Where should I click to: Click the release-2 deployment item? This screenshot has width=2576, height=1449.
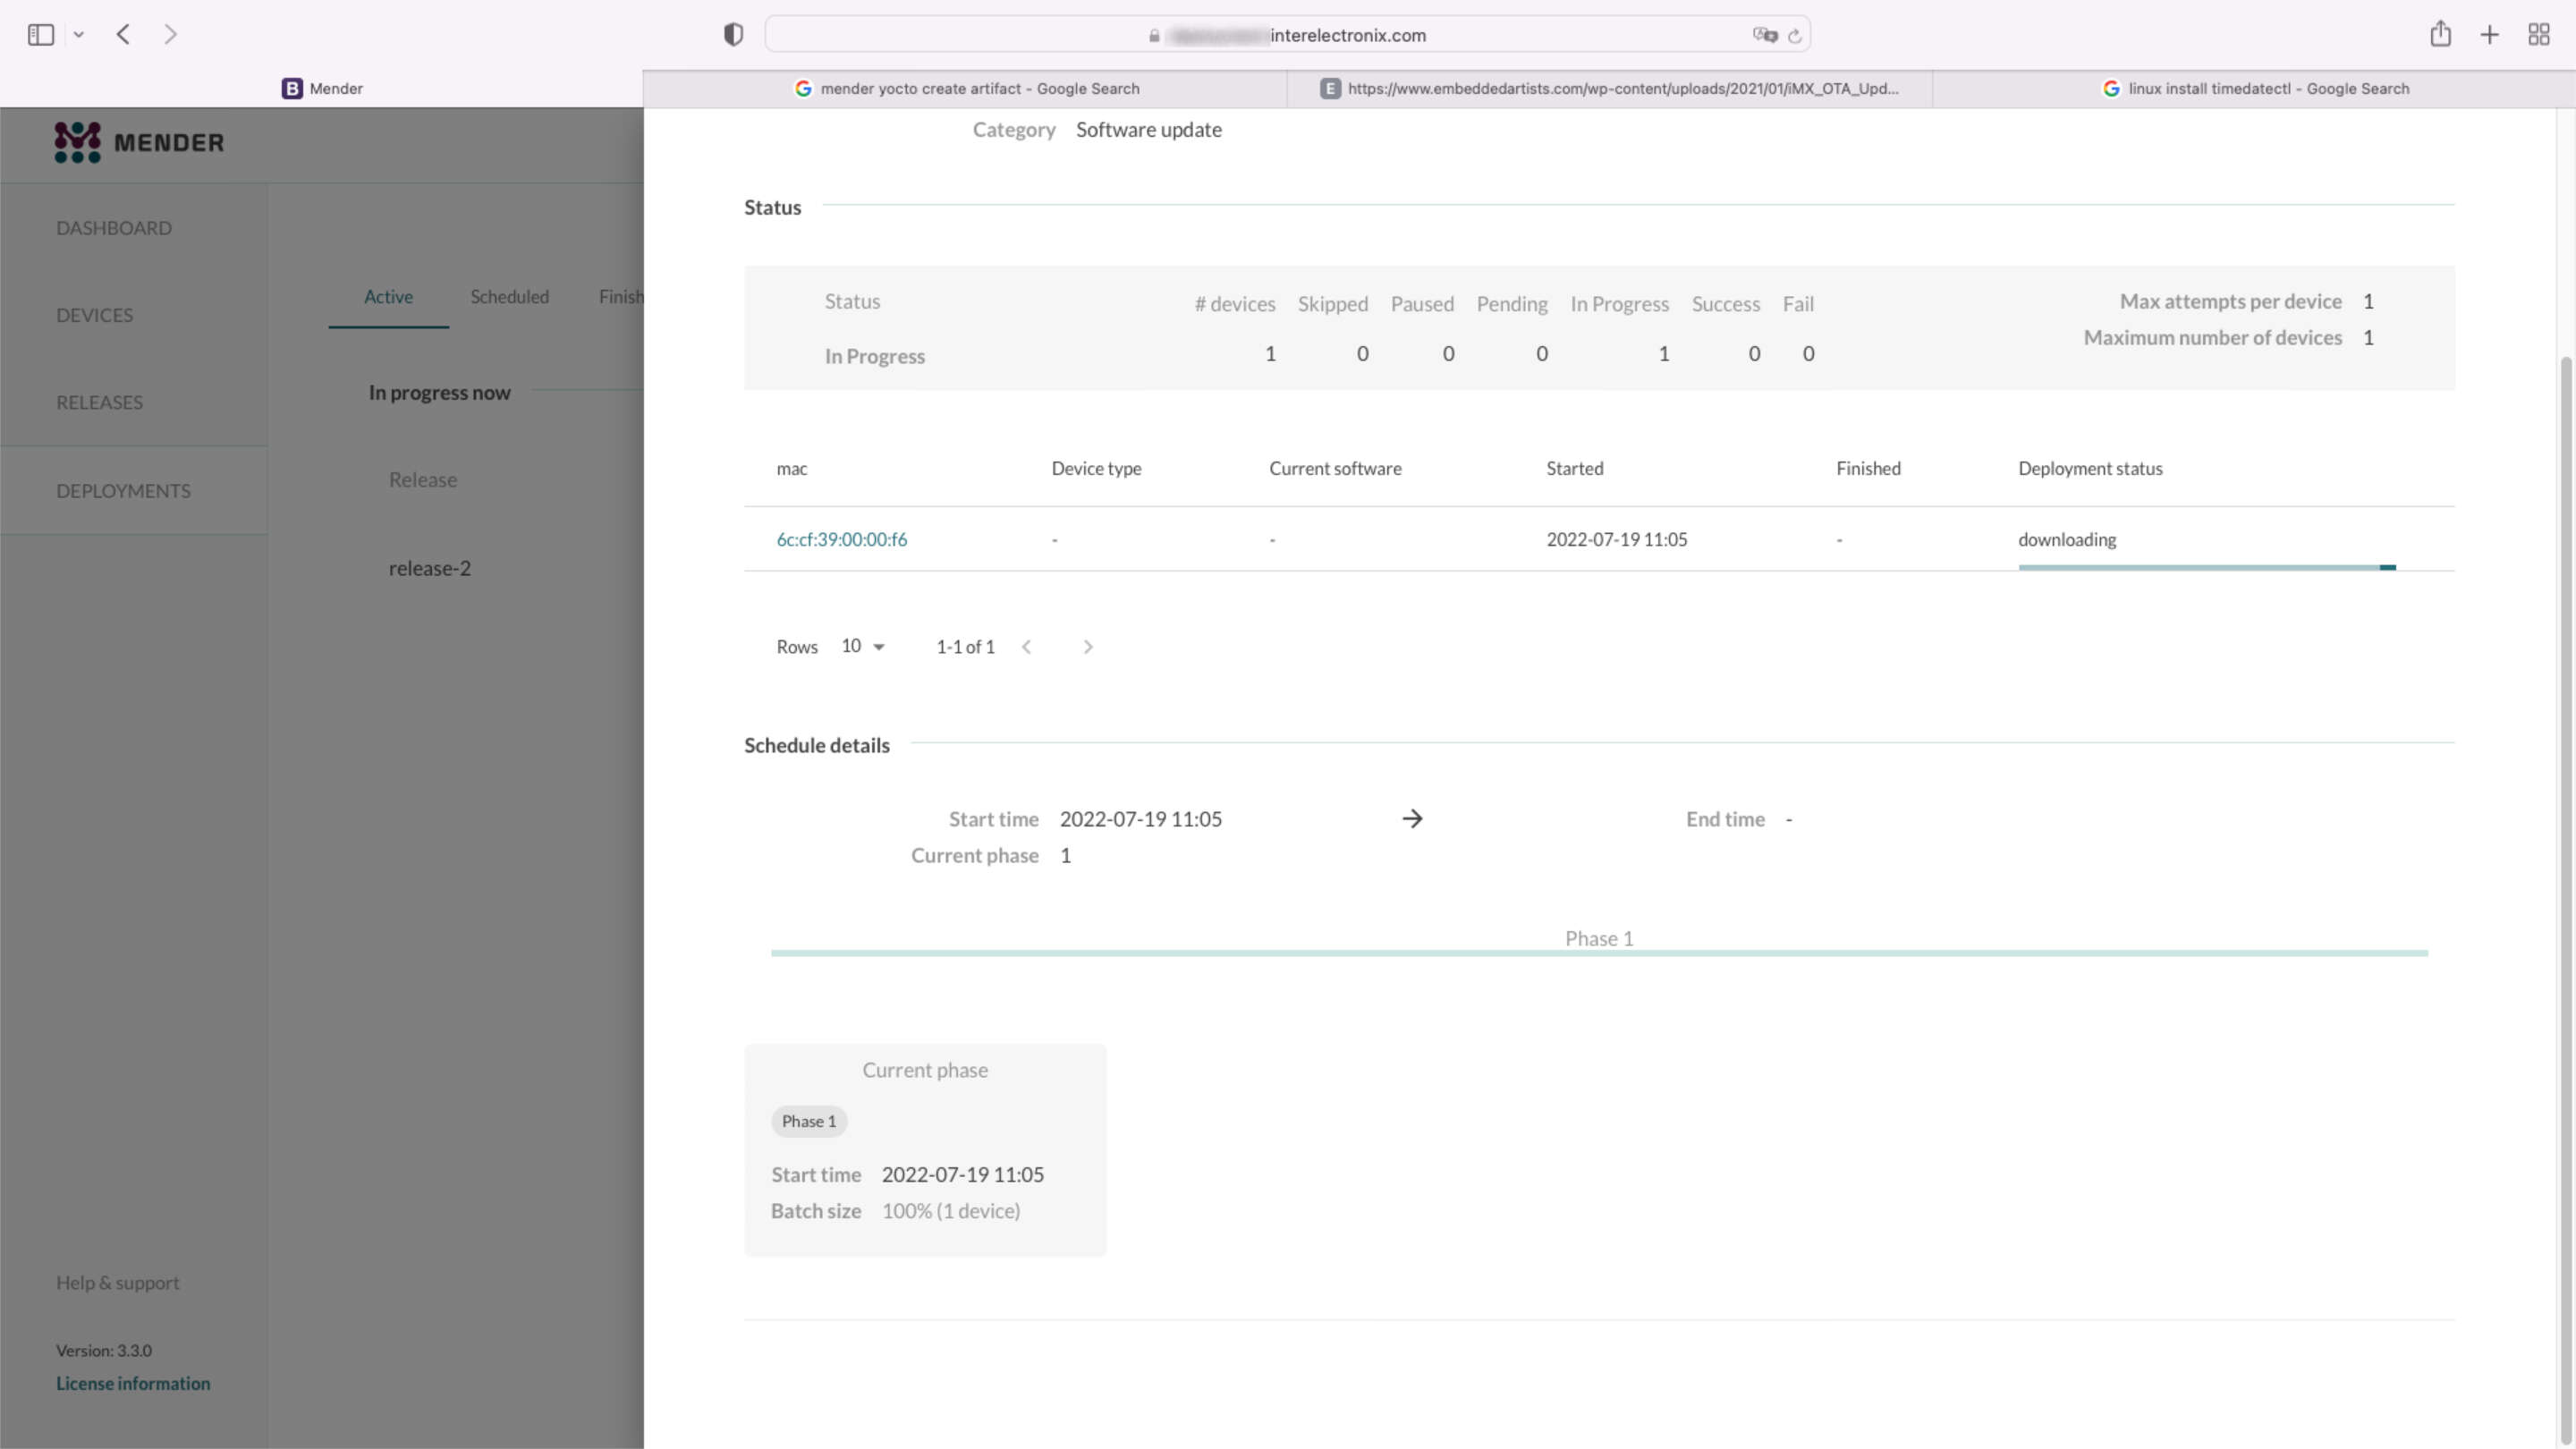point(430,566)
